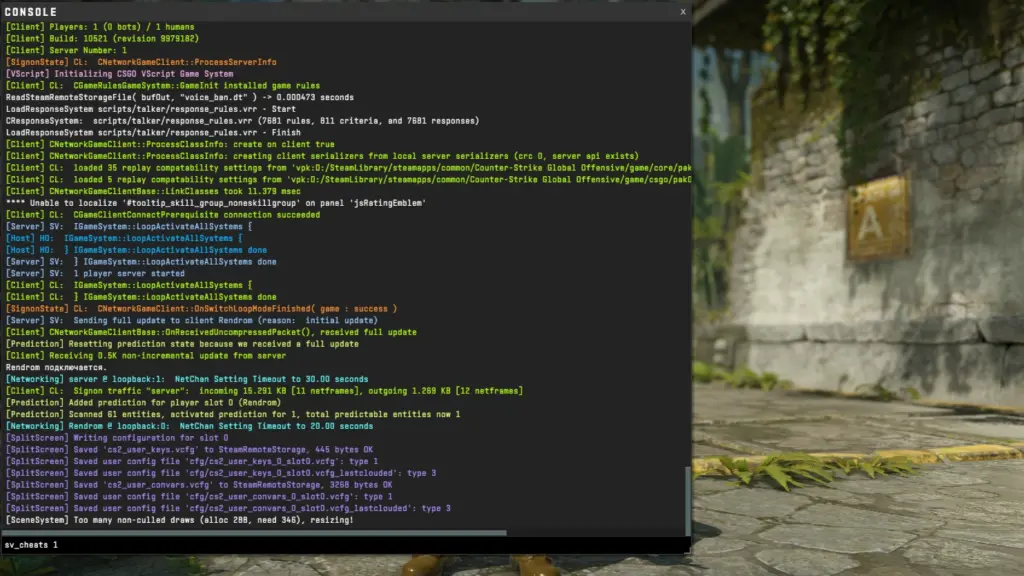Click the line with 'GameInit installed game rules'

[x=163, y=86]
